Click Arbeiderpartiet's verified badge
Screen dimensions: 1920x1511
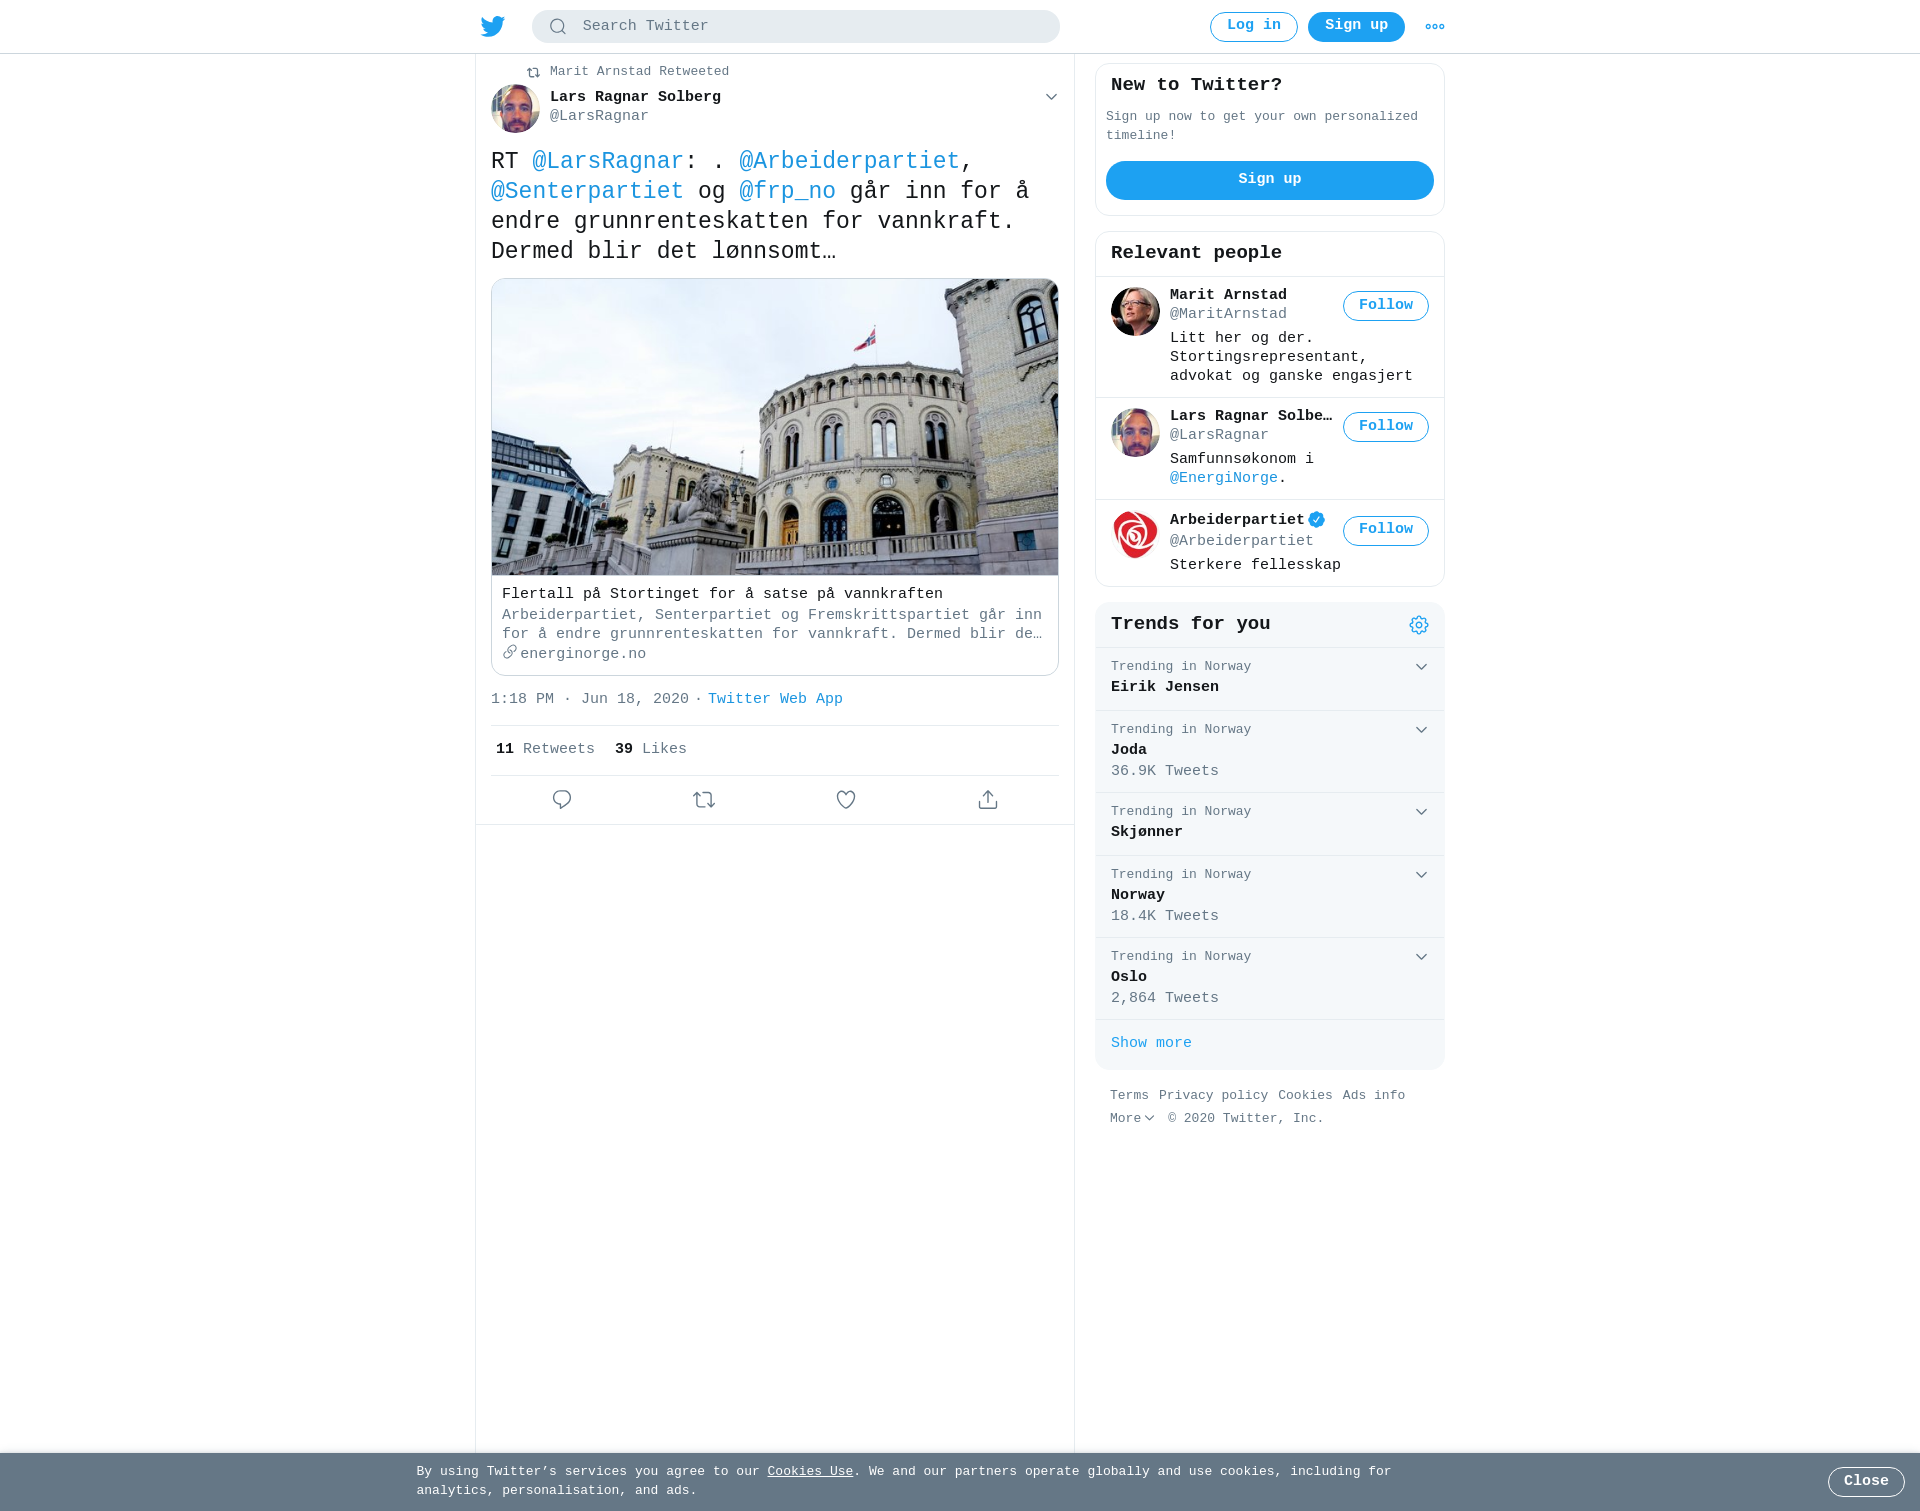pos(1317,520)
